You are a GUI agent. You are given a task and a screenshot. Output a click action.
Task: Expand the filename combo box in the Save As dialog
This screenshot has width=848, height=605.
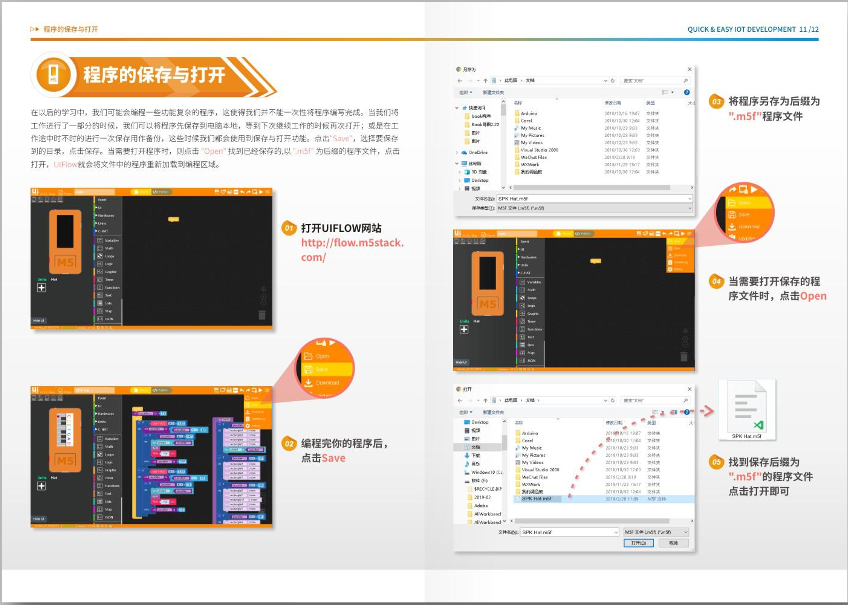(x=688, y=199)
